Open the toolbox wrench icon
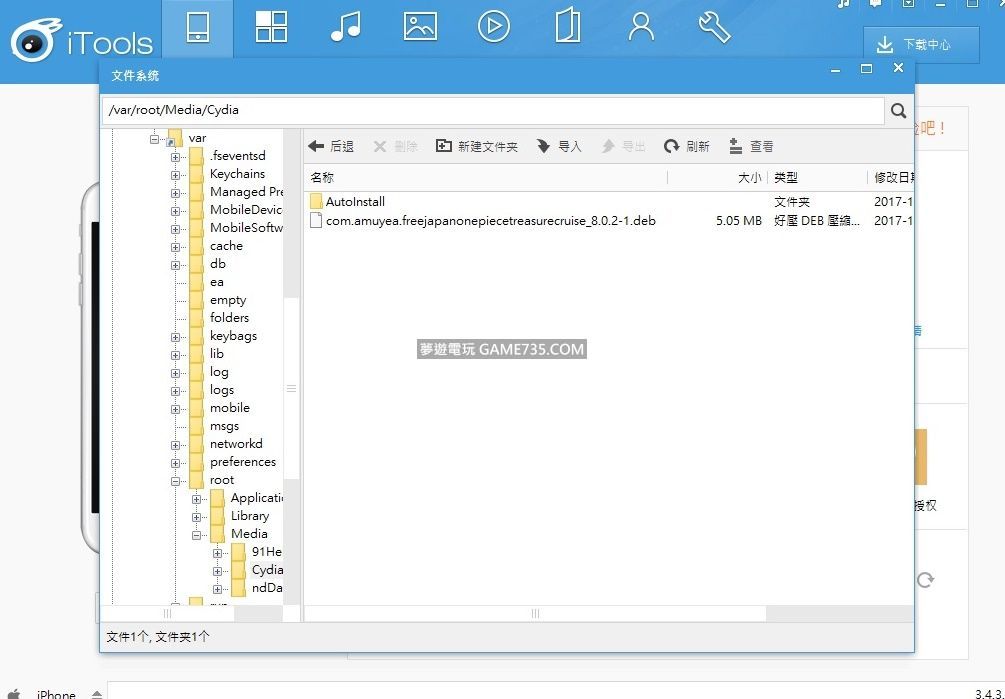 point(714,27)
